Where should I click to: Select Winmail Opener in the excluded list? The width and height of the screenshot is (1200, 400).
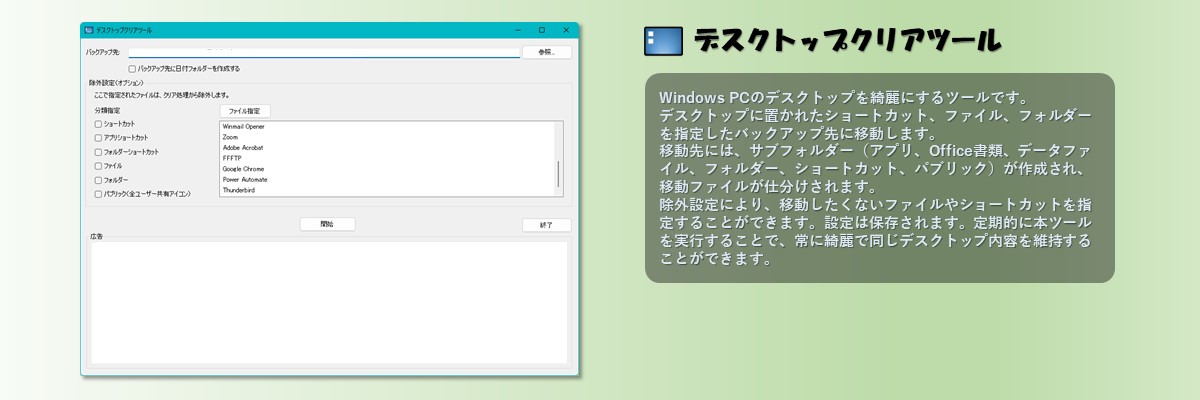pos(243,127)
